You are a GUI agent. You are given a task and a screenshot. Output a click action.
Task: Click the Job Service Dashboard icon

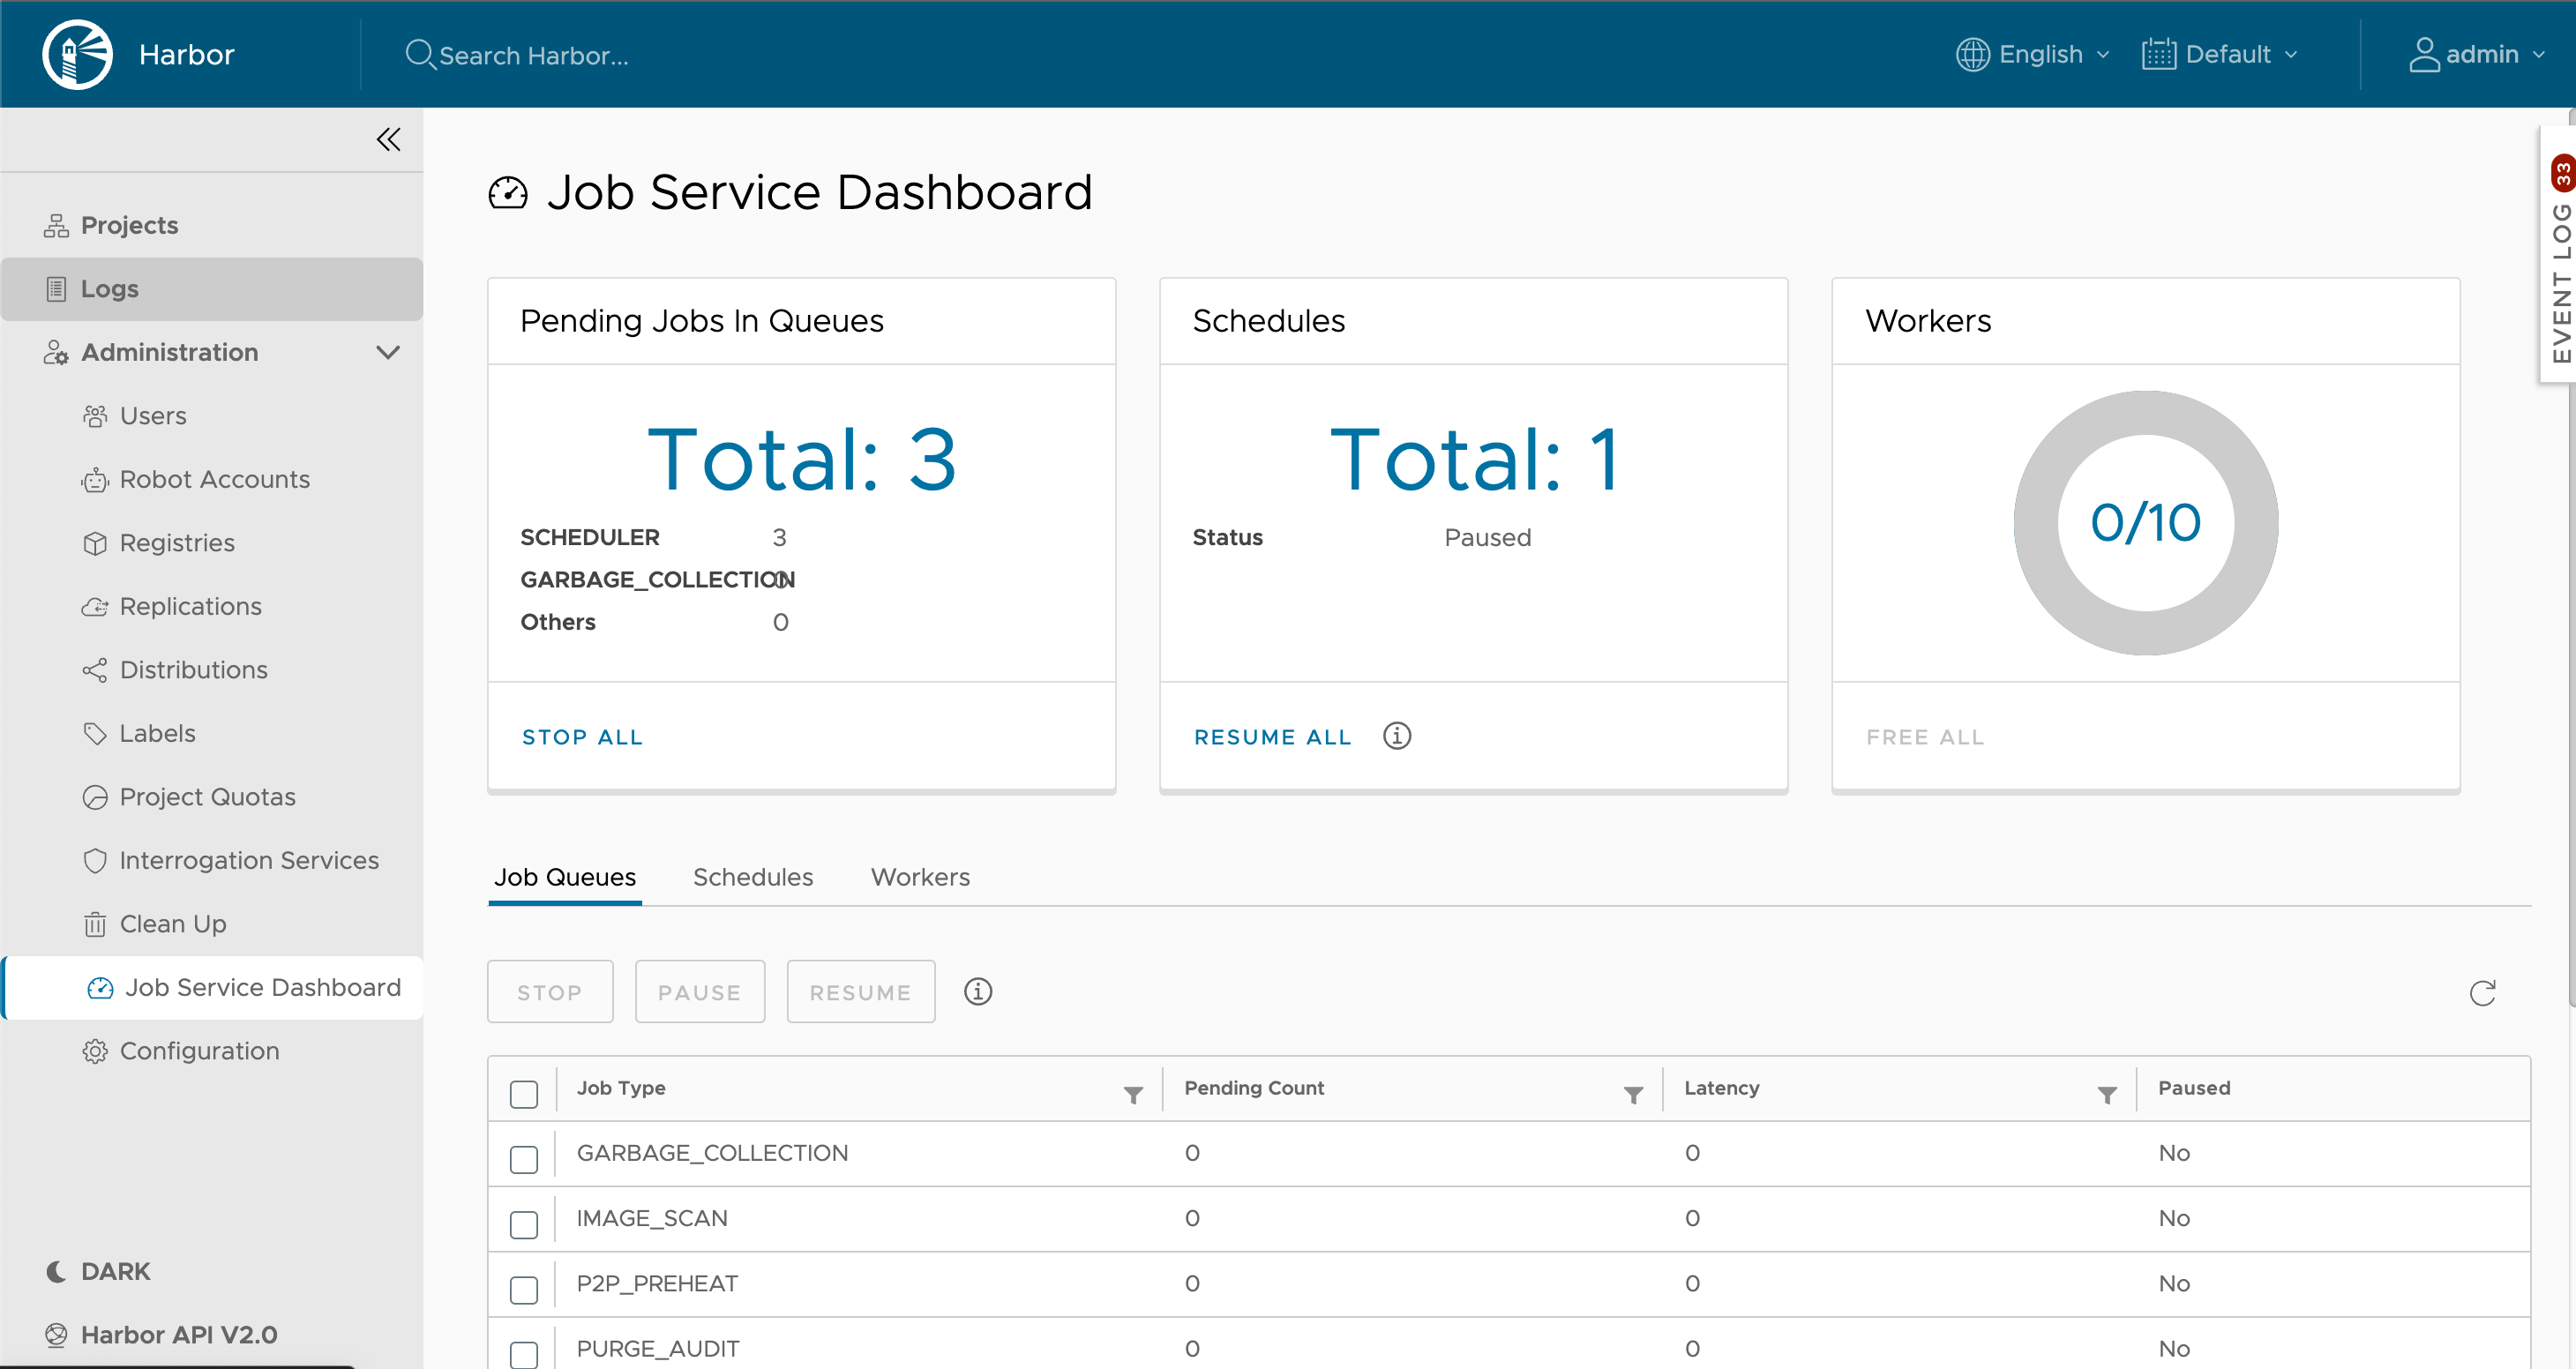pos(97,988)
